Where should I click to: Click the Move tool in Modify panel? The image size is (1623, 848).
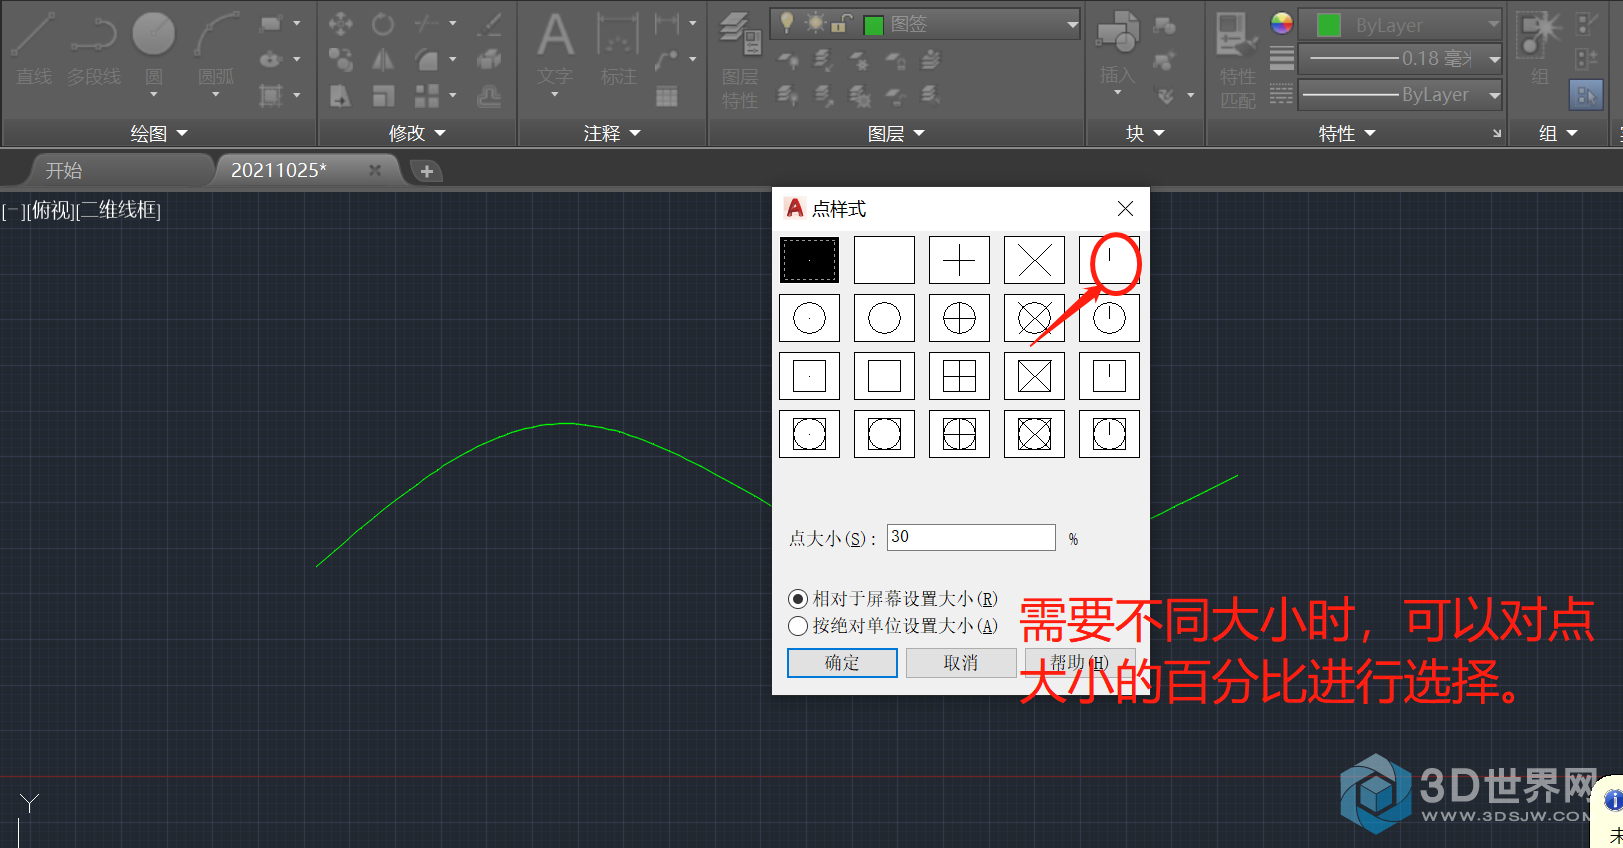[340, 24]
